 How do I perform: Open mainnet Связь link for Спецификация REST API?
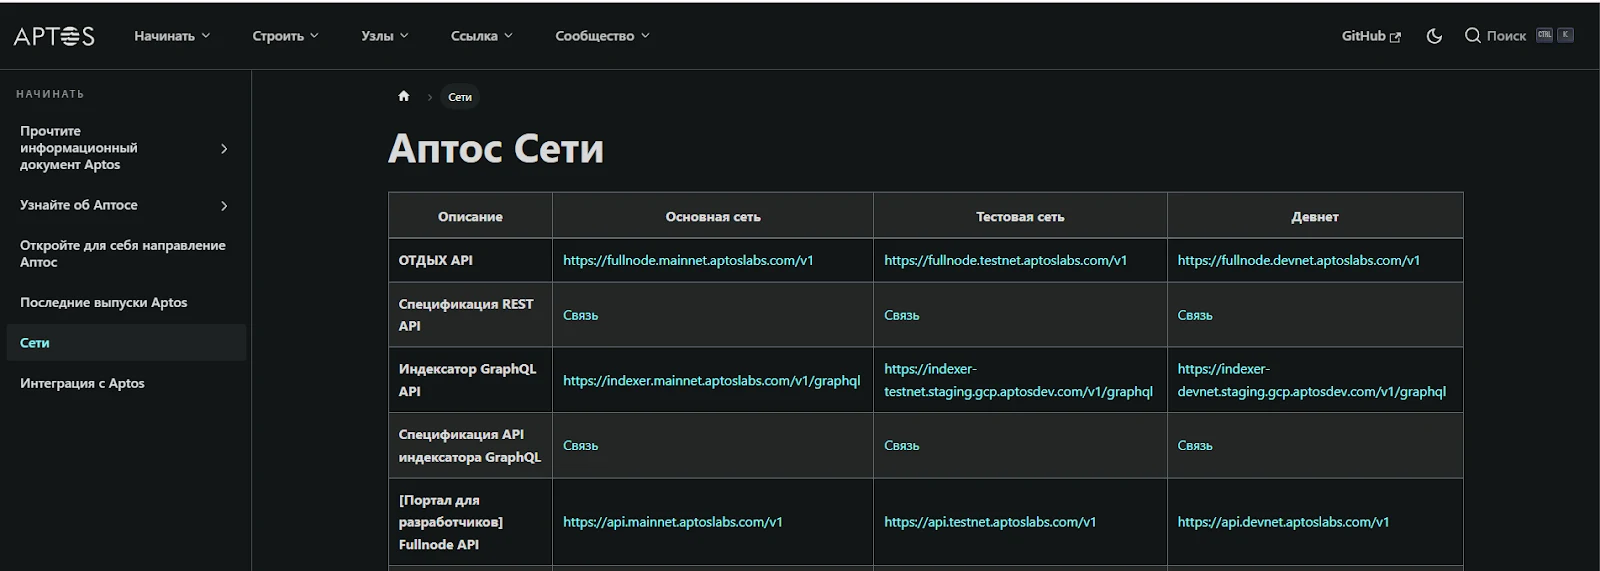pyautogui.click(x=580, y=315)
